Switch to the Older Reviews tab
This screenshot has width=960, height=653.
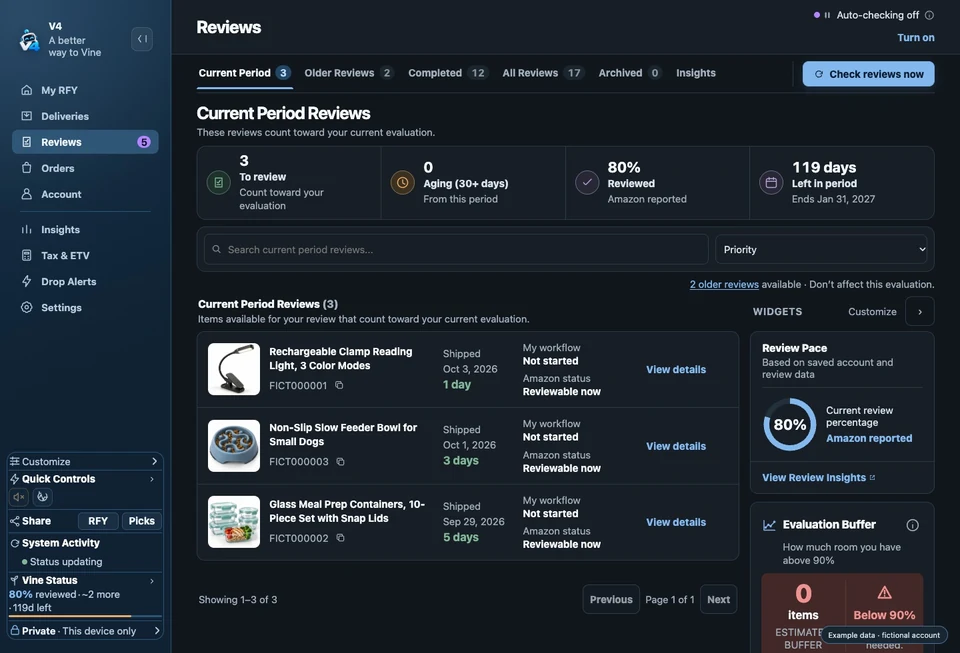pyautogui.click(x=348, y=73)
